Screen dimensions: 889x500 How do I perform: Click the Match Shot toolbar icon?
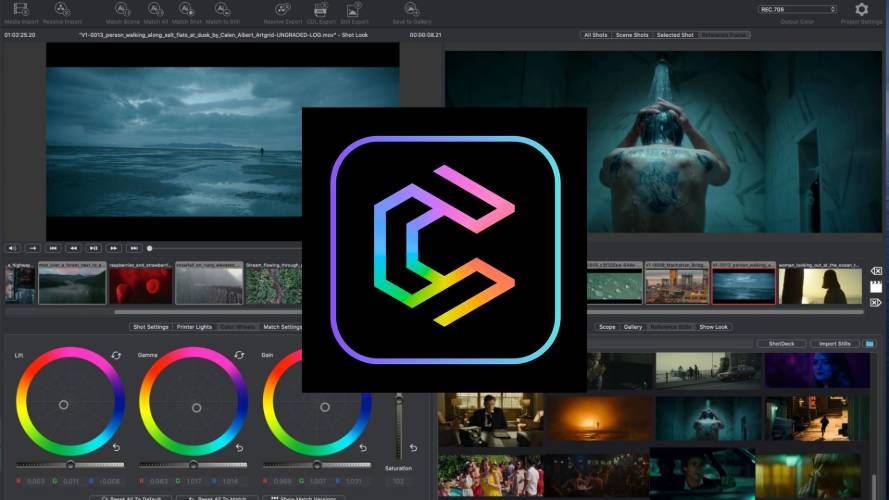click(187, 9)
